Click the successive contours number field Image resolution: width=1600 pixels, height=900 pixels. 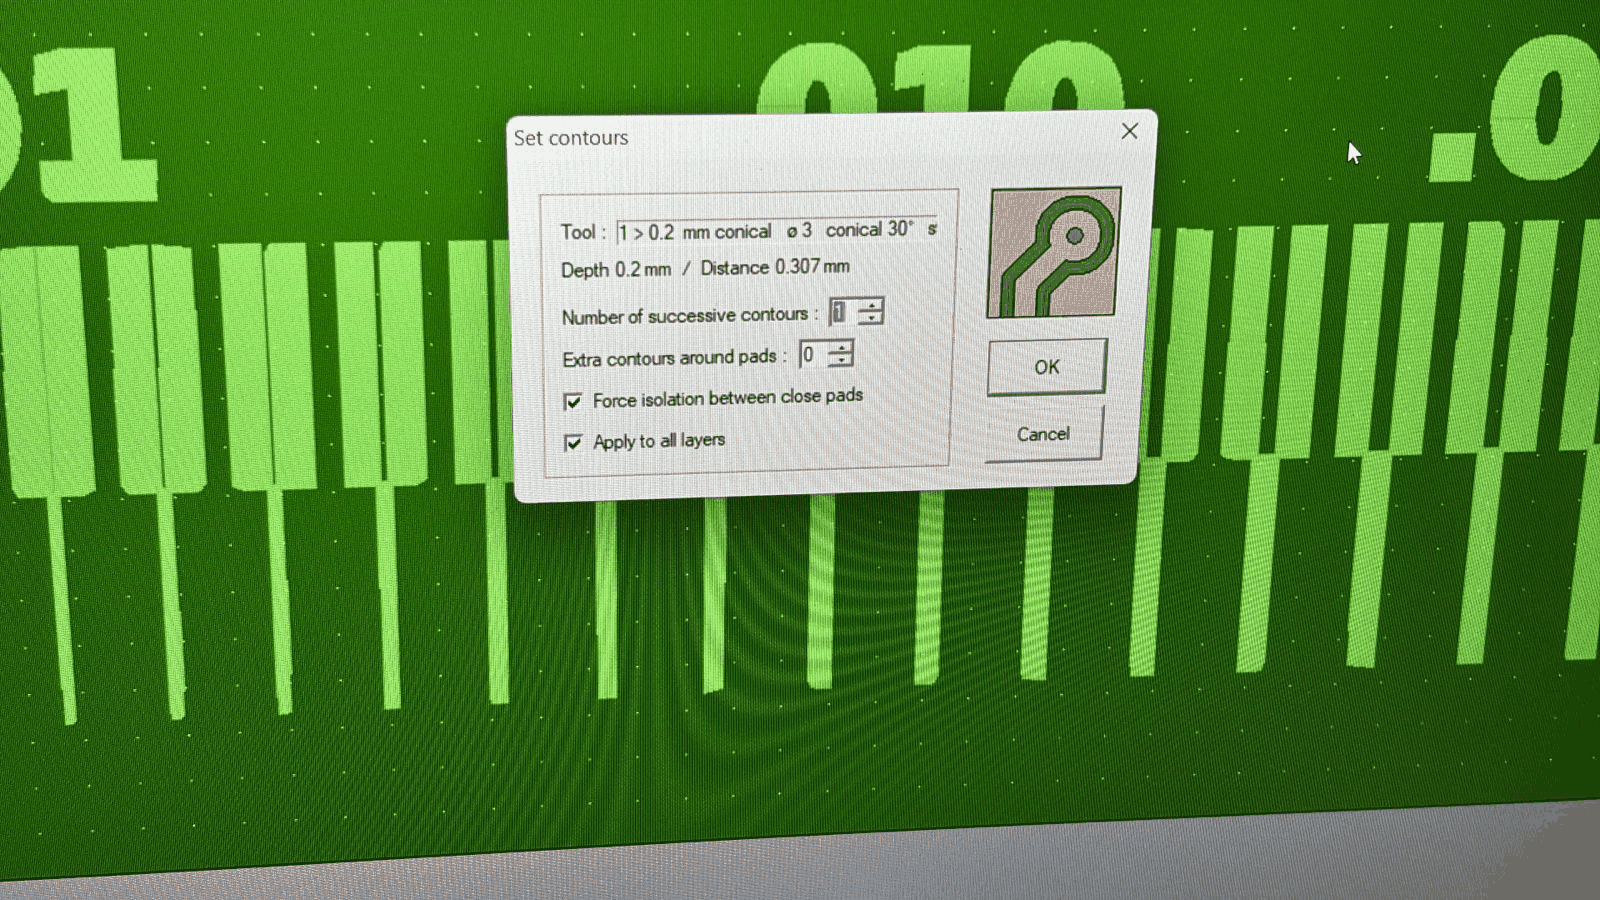click(x=843, y=312)
